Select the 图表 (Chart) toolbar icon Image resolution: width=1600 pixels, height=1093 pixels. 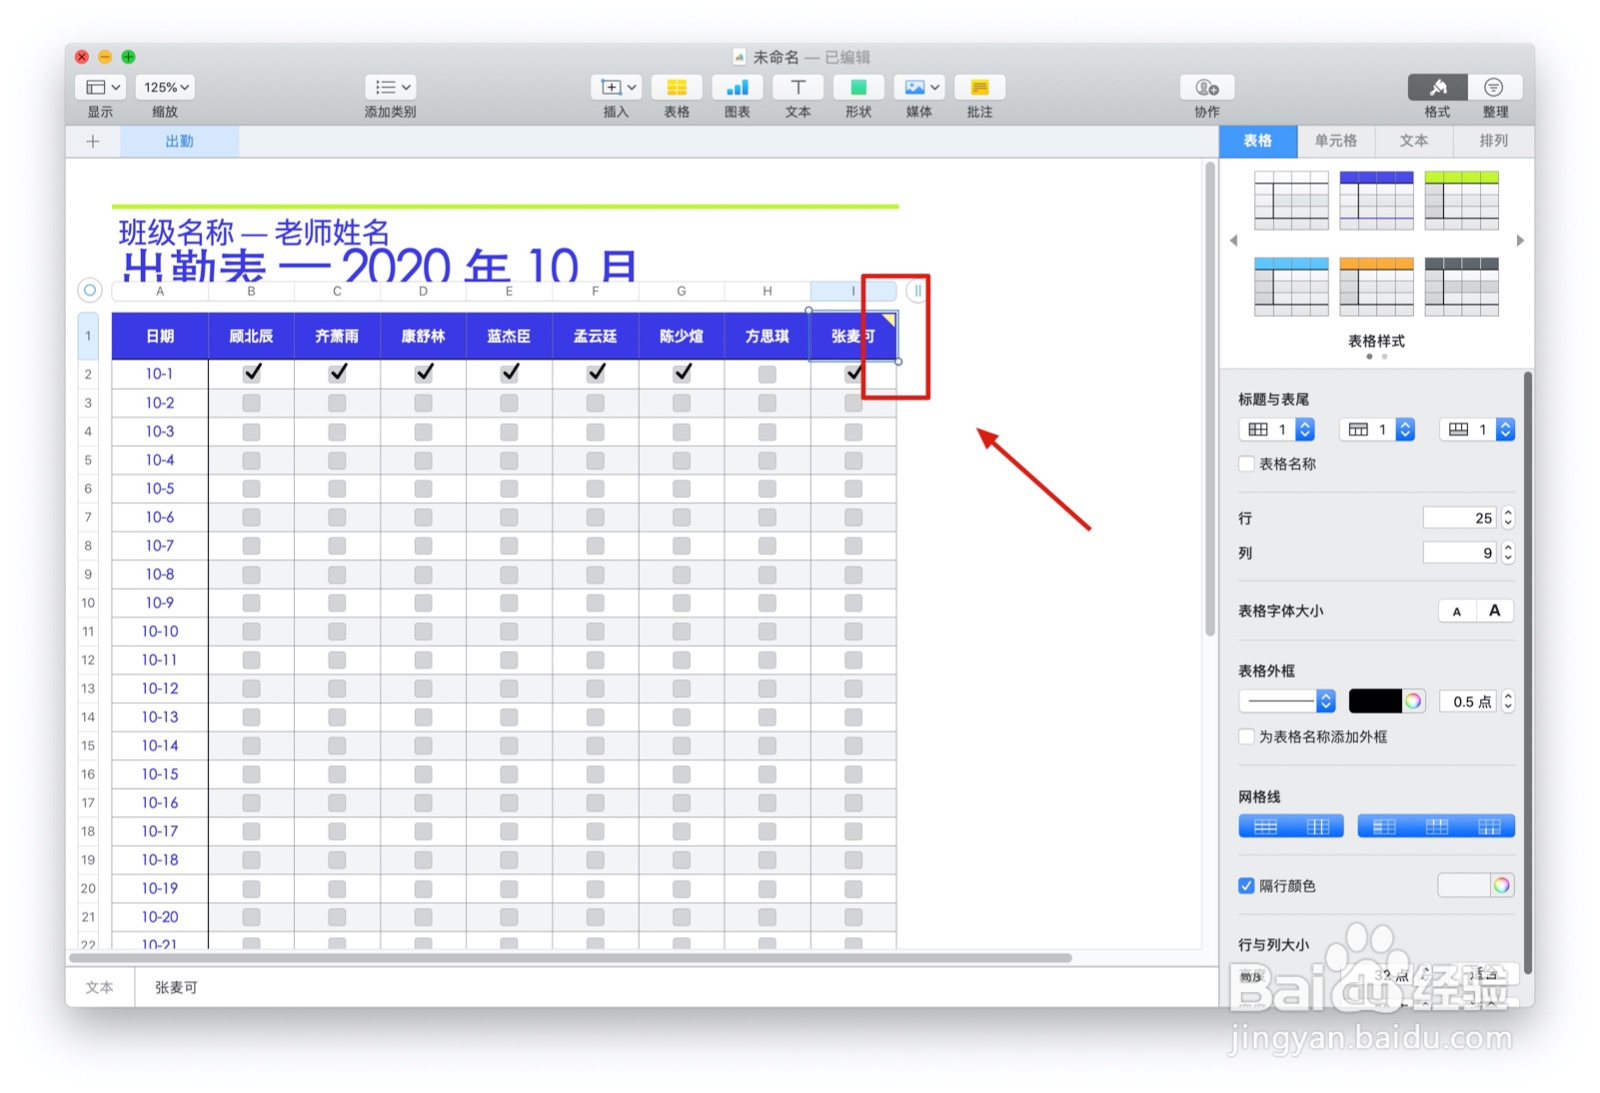tap(737, 87)
